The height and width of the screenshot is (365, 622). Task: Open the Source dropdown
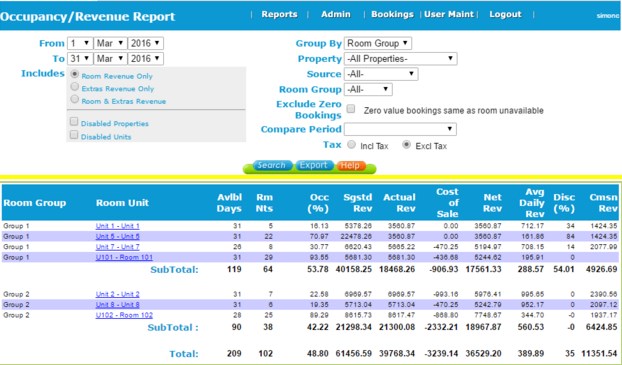[381, 74]
